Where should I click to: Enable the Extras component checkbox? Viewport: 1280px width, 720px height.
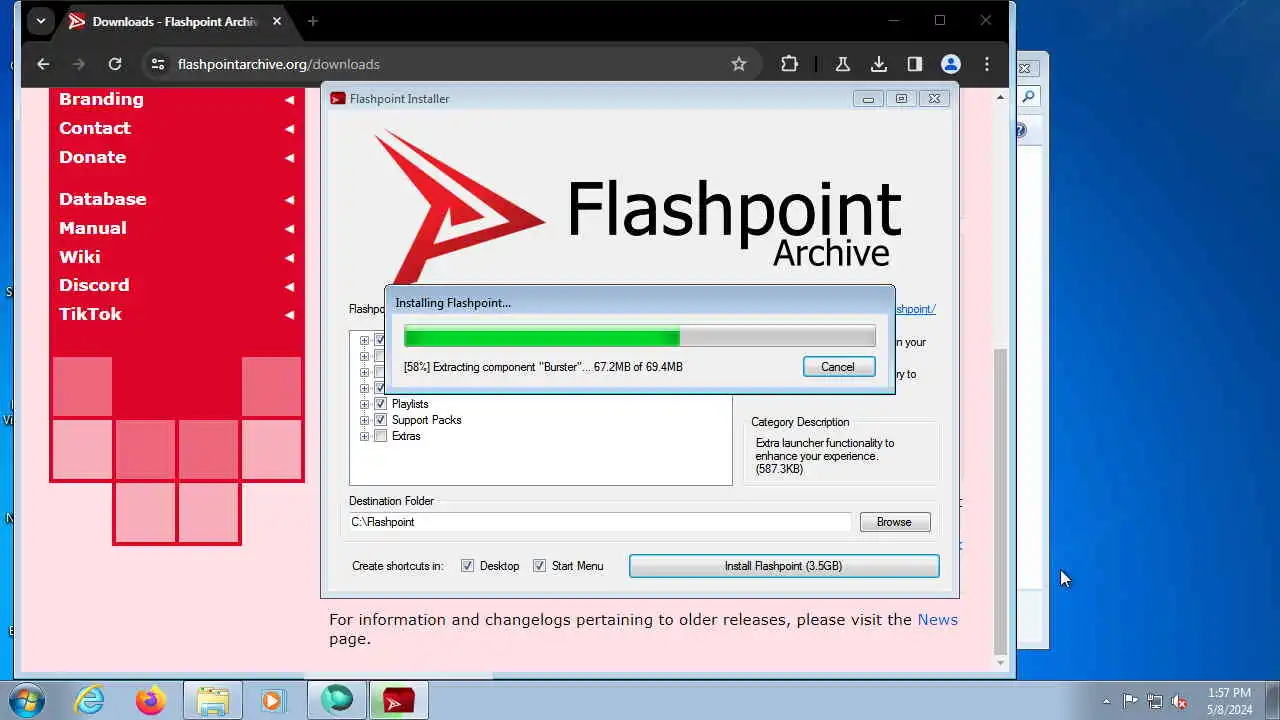380,436
